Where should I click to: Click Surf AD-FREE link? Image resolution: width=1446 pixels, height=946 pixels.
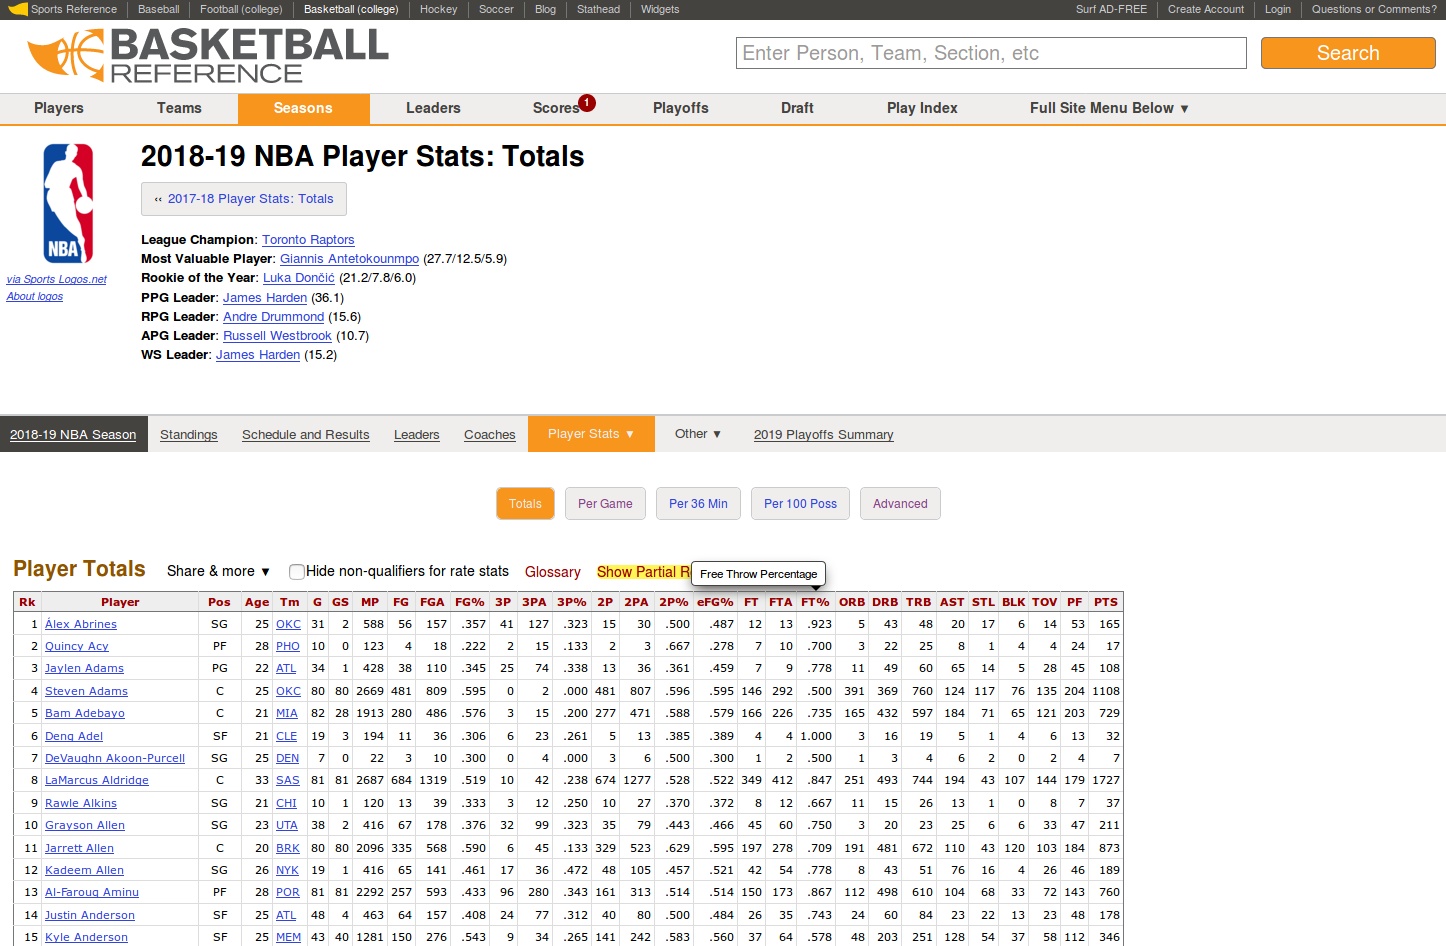[x=1111, y=9]
